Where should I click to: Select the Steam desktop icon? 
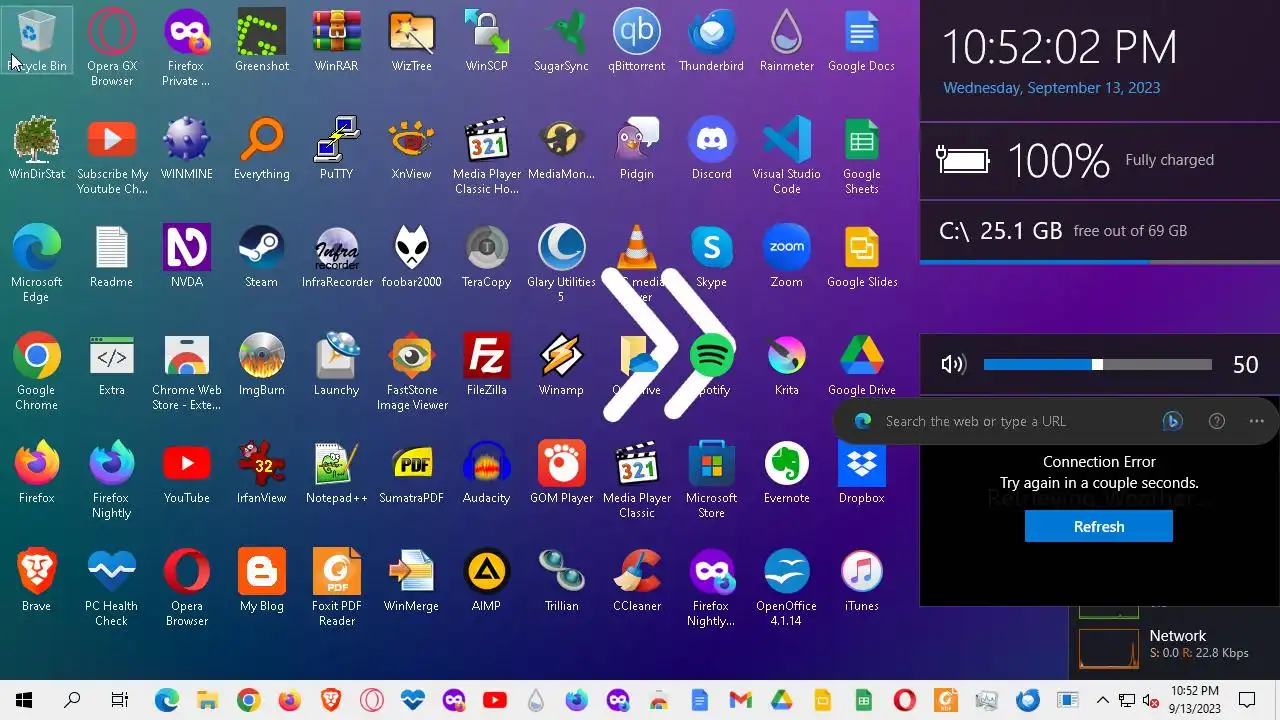tap(262, 257)
